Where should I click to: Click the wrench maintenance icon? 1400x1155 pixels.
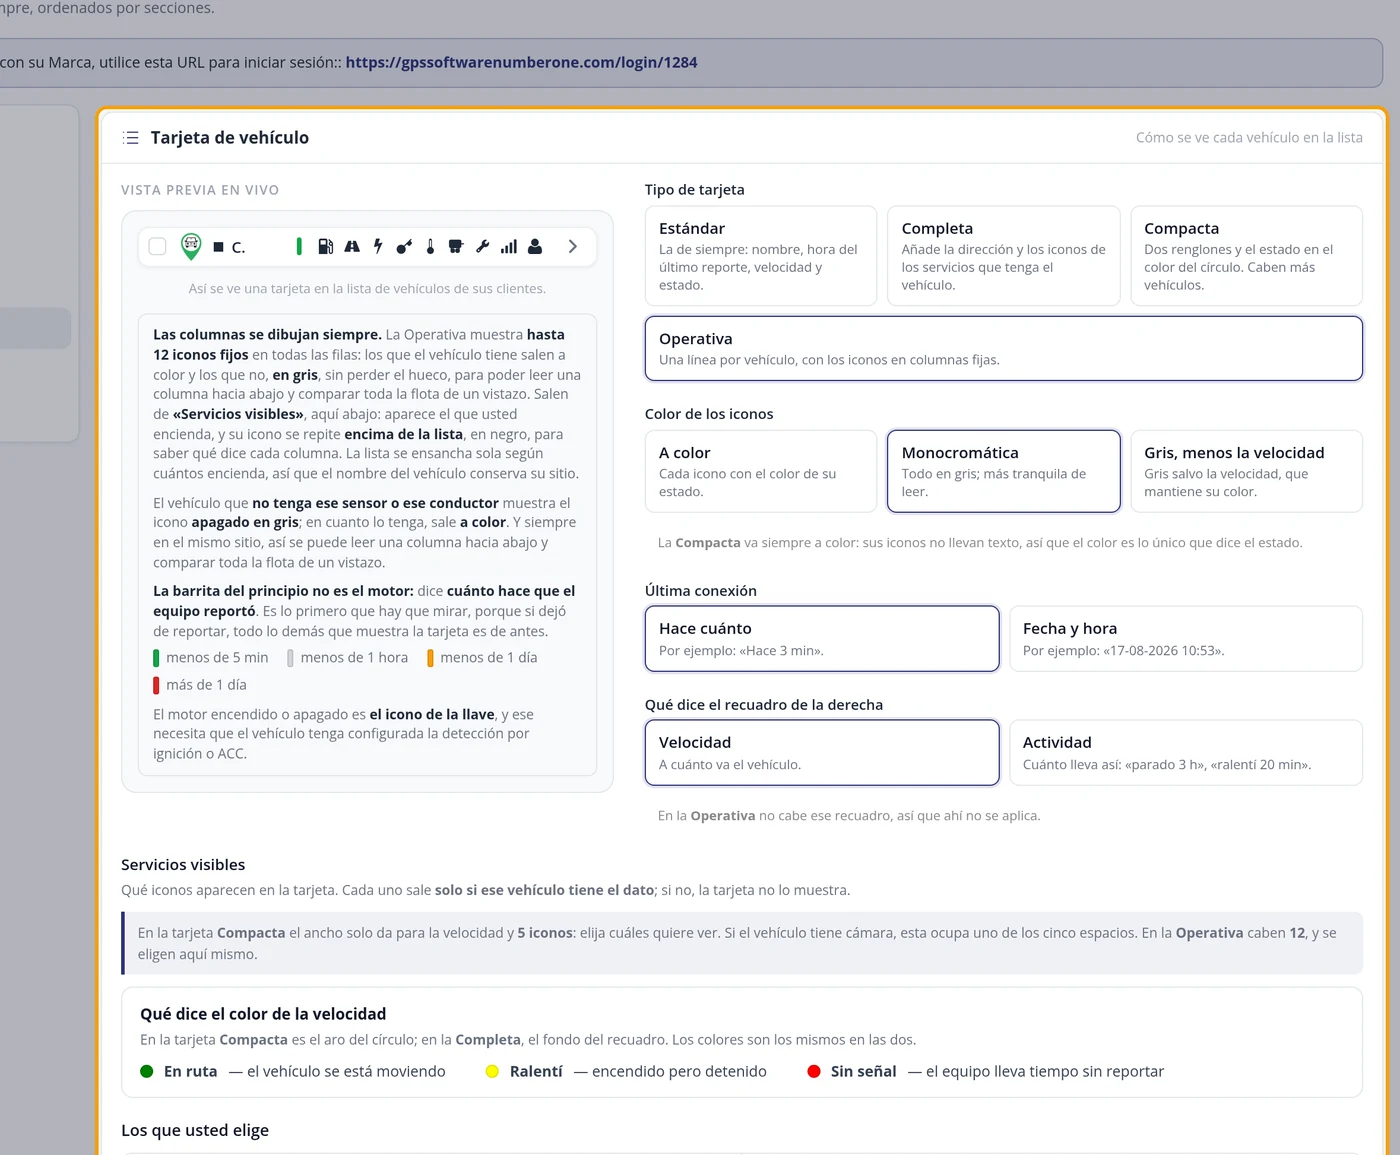(x=483, y=246)
